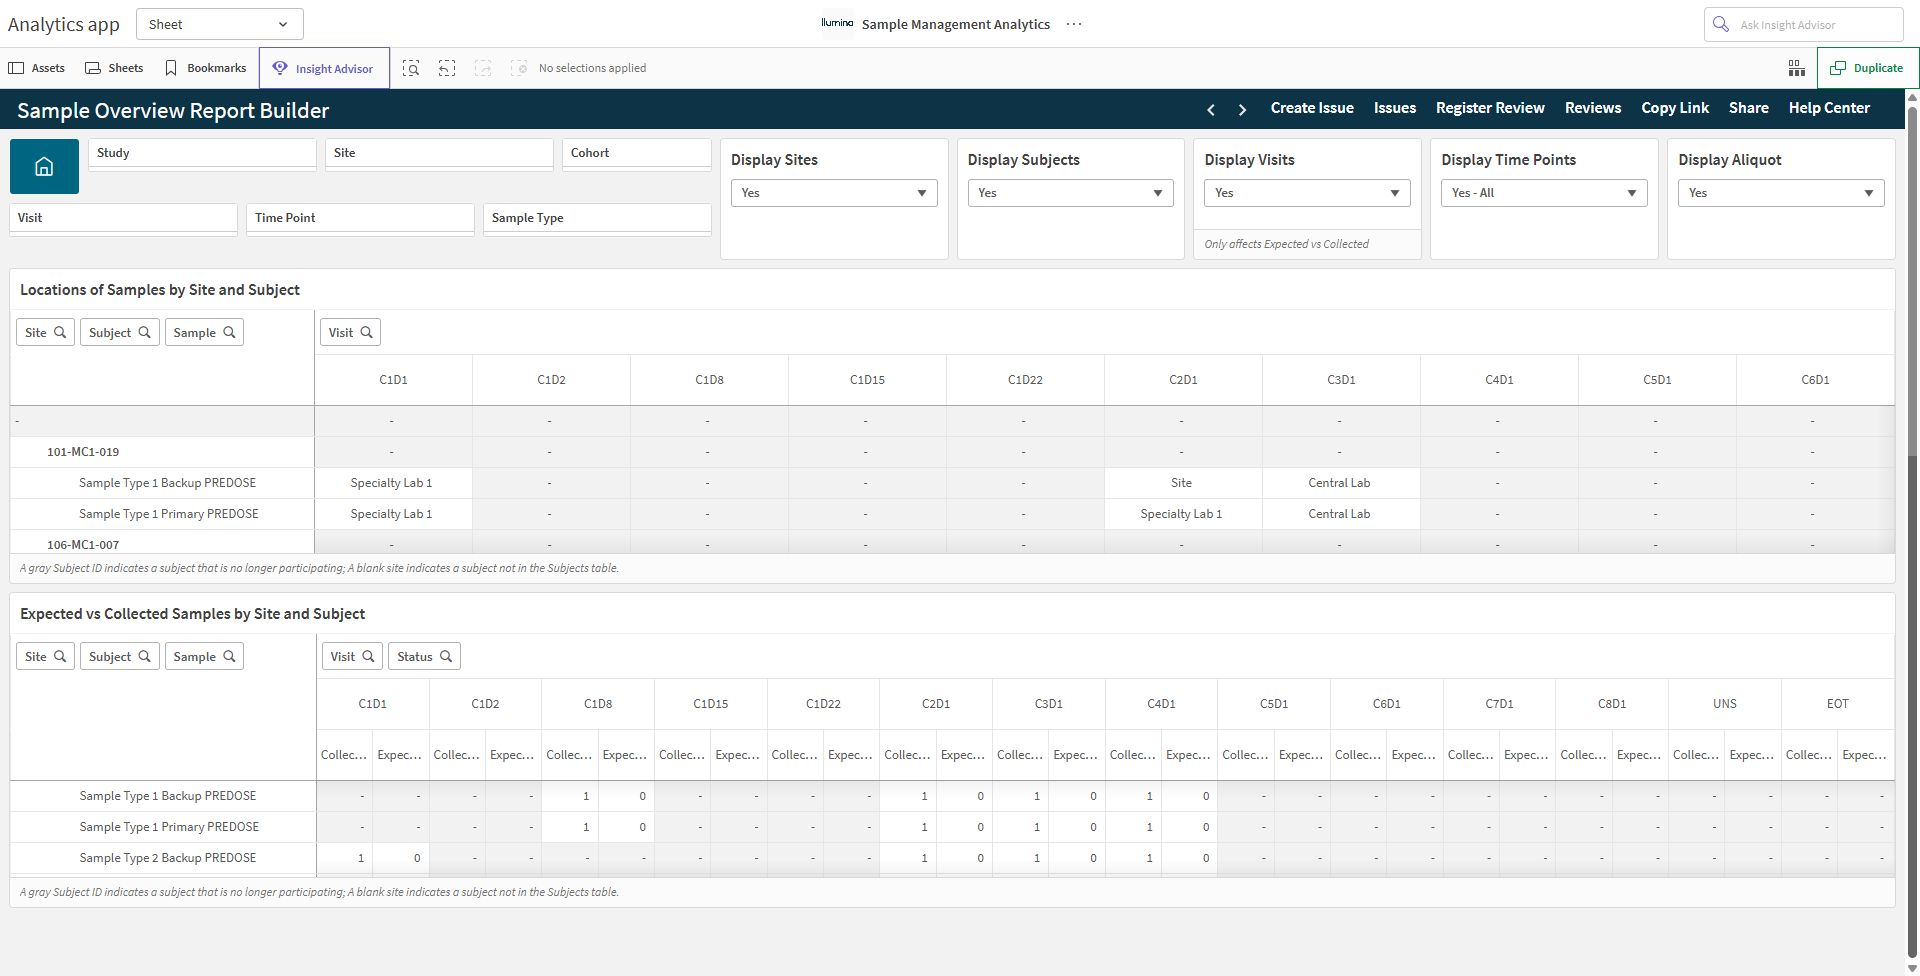Viewport: 1920px width, 976px height.
Task: Open Reviews in header
Action: pyautogui.click(x=1593, y=108)
